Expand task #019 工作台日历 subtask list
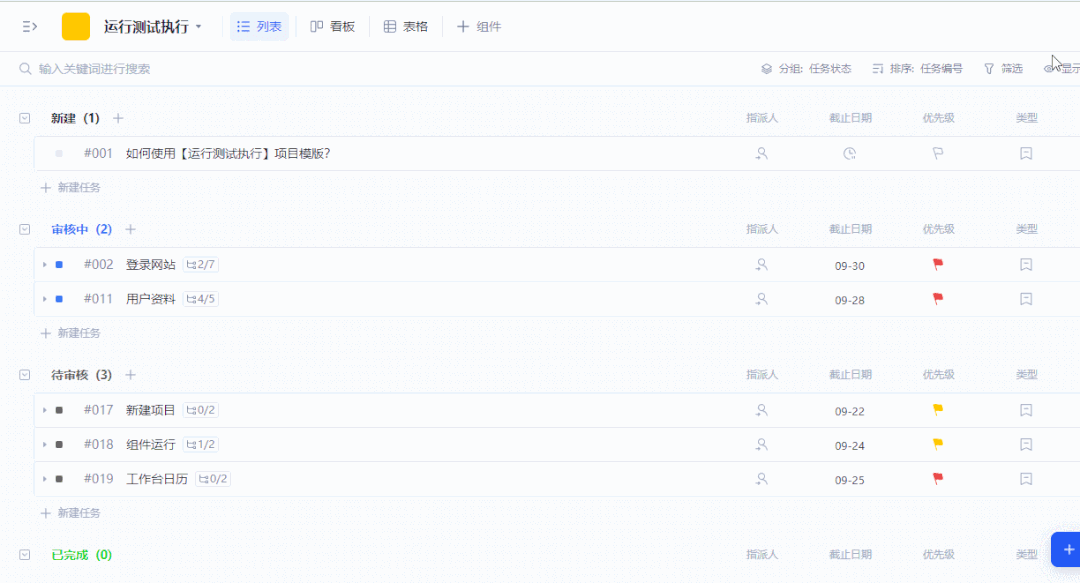 tap(44, 479)
